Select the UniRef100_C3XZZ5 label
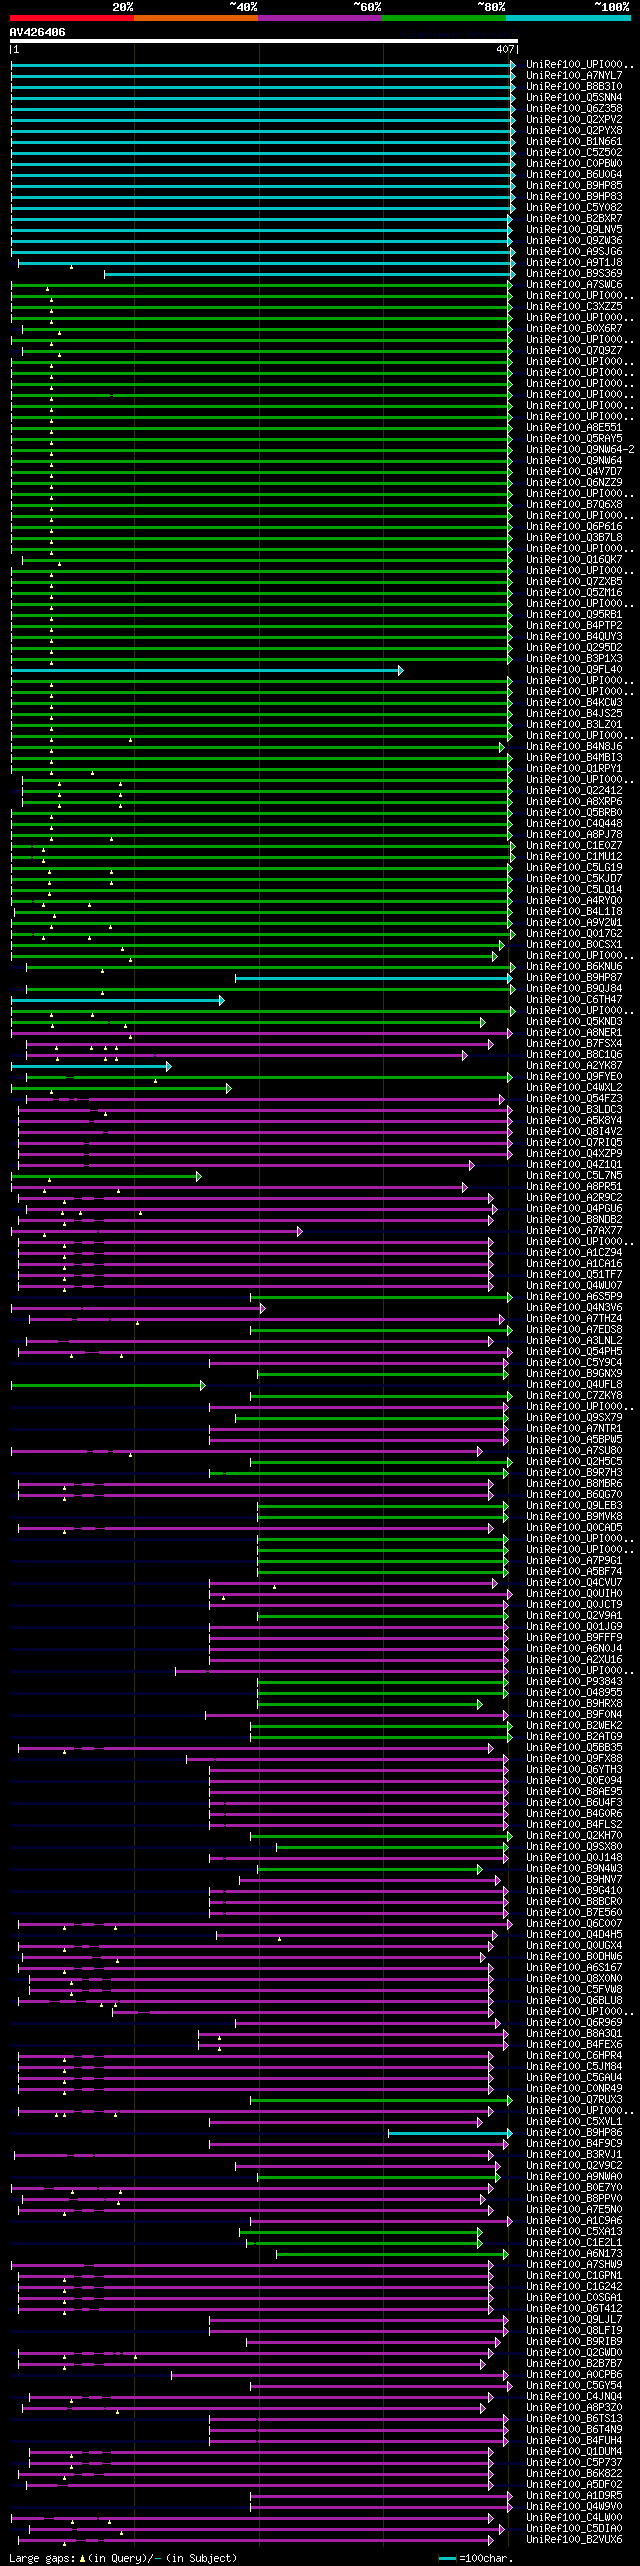 point(574,306)
